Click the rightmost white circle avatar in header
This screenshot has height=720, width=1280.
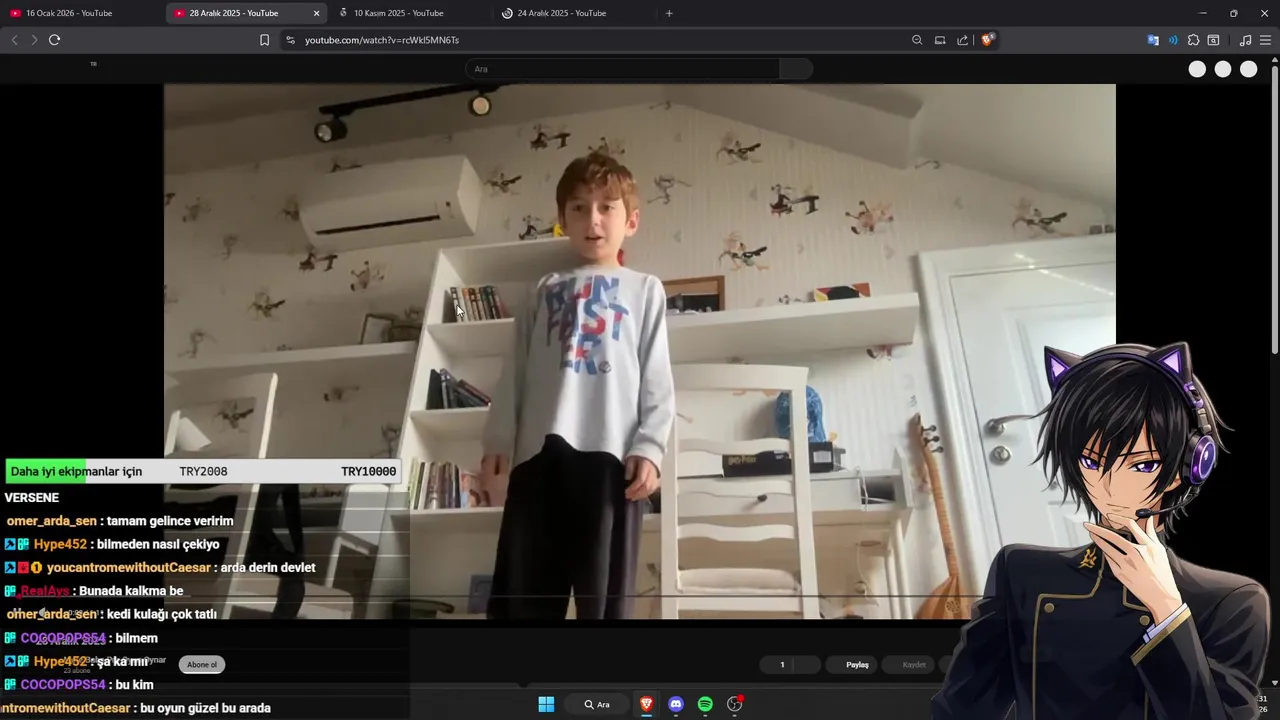[1249, 69]
